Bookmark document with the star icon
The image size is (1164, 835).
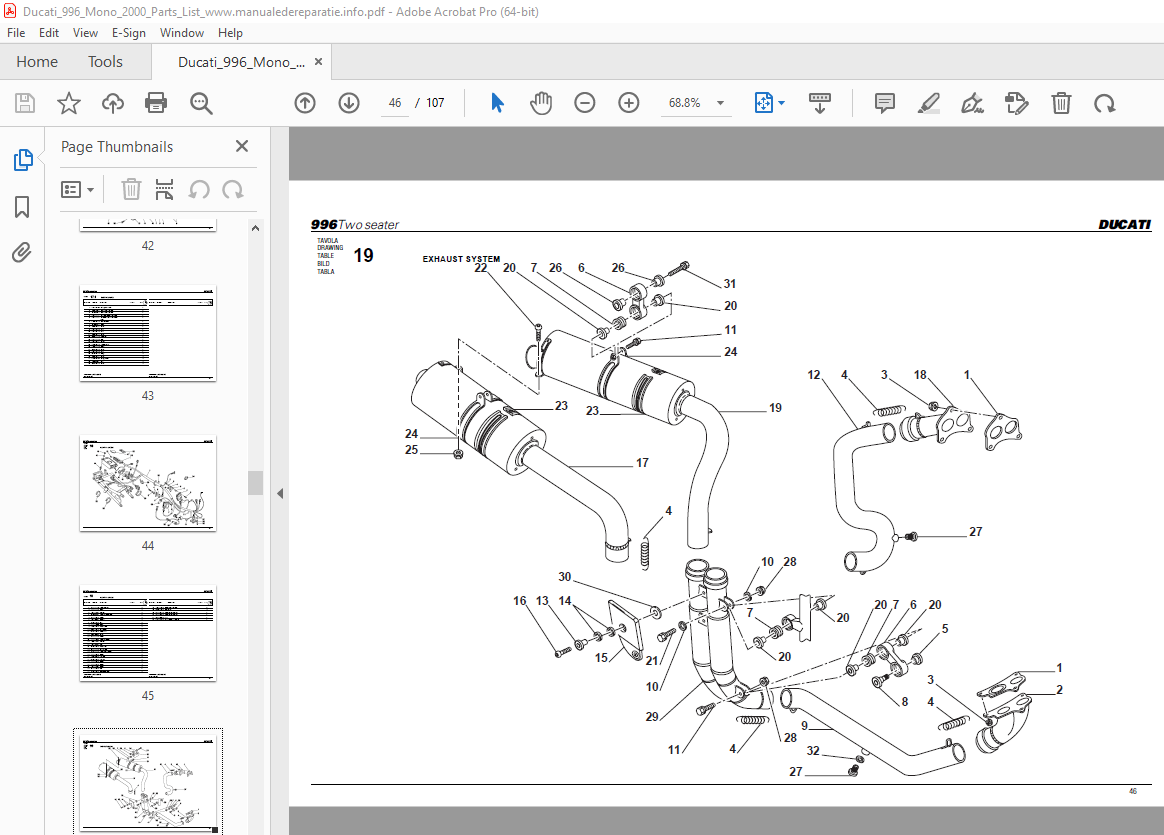(69, 103)
